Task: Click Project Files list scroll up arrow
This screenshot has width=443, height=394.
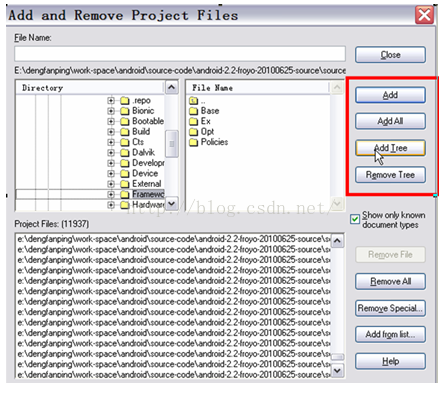Action: [337, 241]
